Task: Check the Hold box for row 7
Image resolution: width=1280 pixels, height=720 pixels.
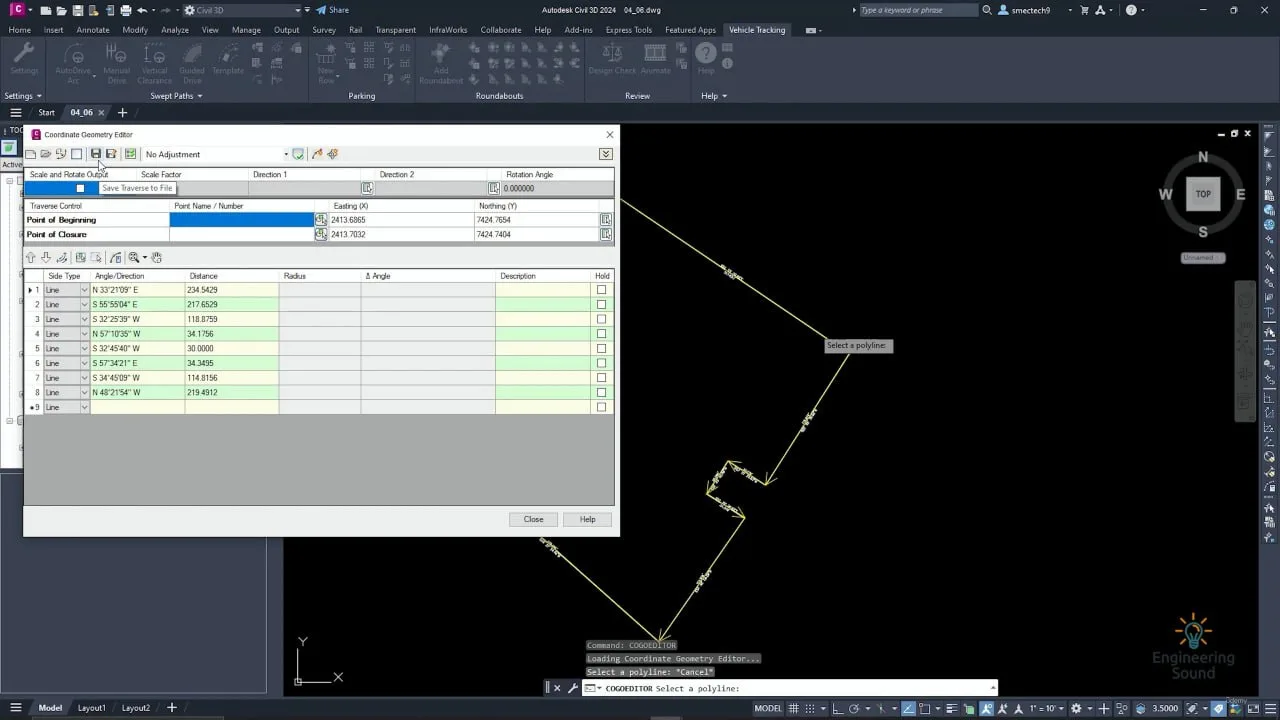Action: pos(601,378)
